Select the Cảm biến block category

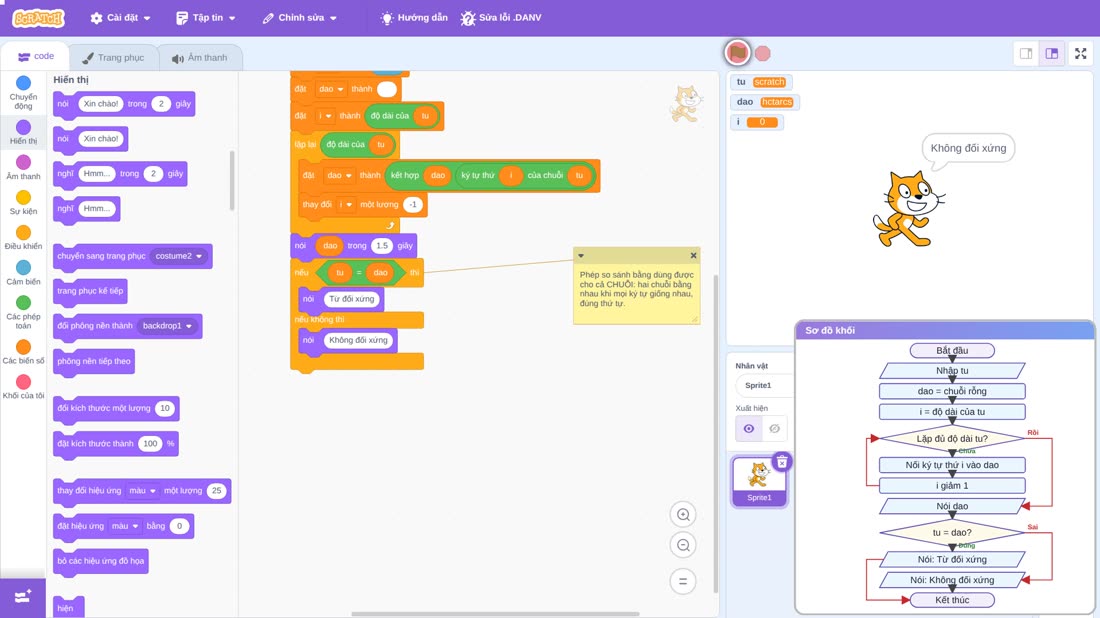(x=23, y=273)
